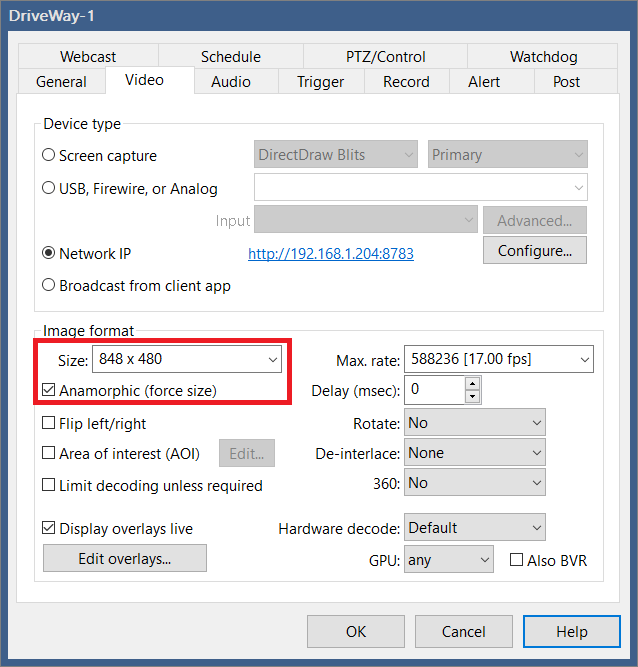Open the Record tab

(x=406, y=81)
